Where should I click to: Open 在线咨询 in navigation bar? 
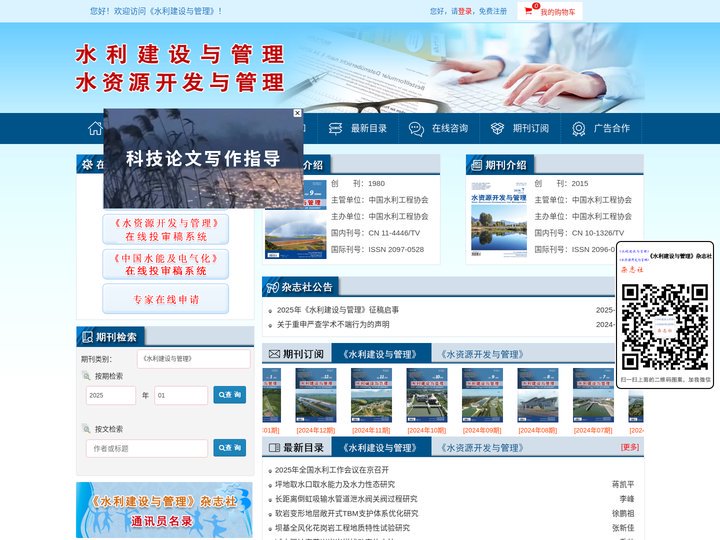(450, 129)
